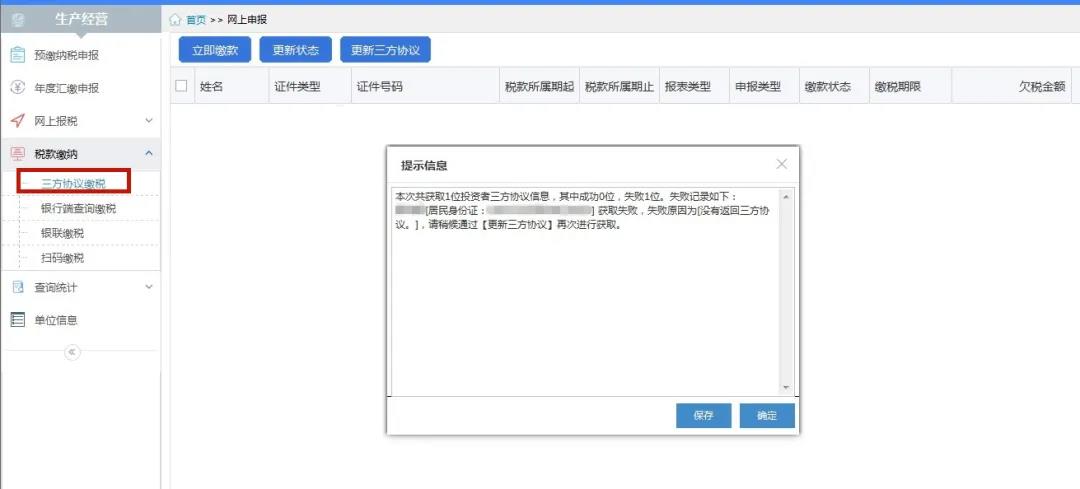
Task: Click the 预缴纳税申报 clipboard icon
Action: pyautogui.click(x=19, y=54)
